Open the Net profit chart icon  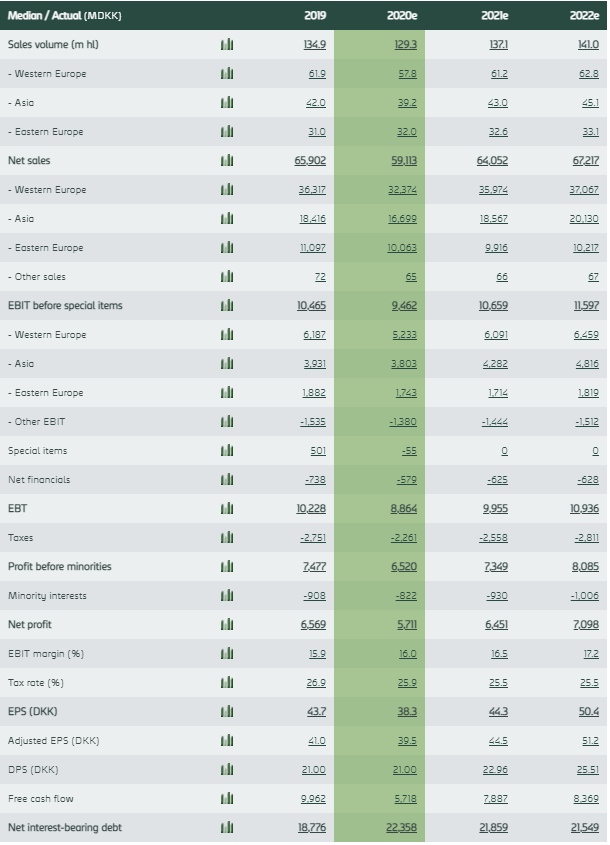(226, 625)
